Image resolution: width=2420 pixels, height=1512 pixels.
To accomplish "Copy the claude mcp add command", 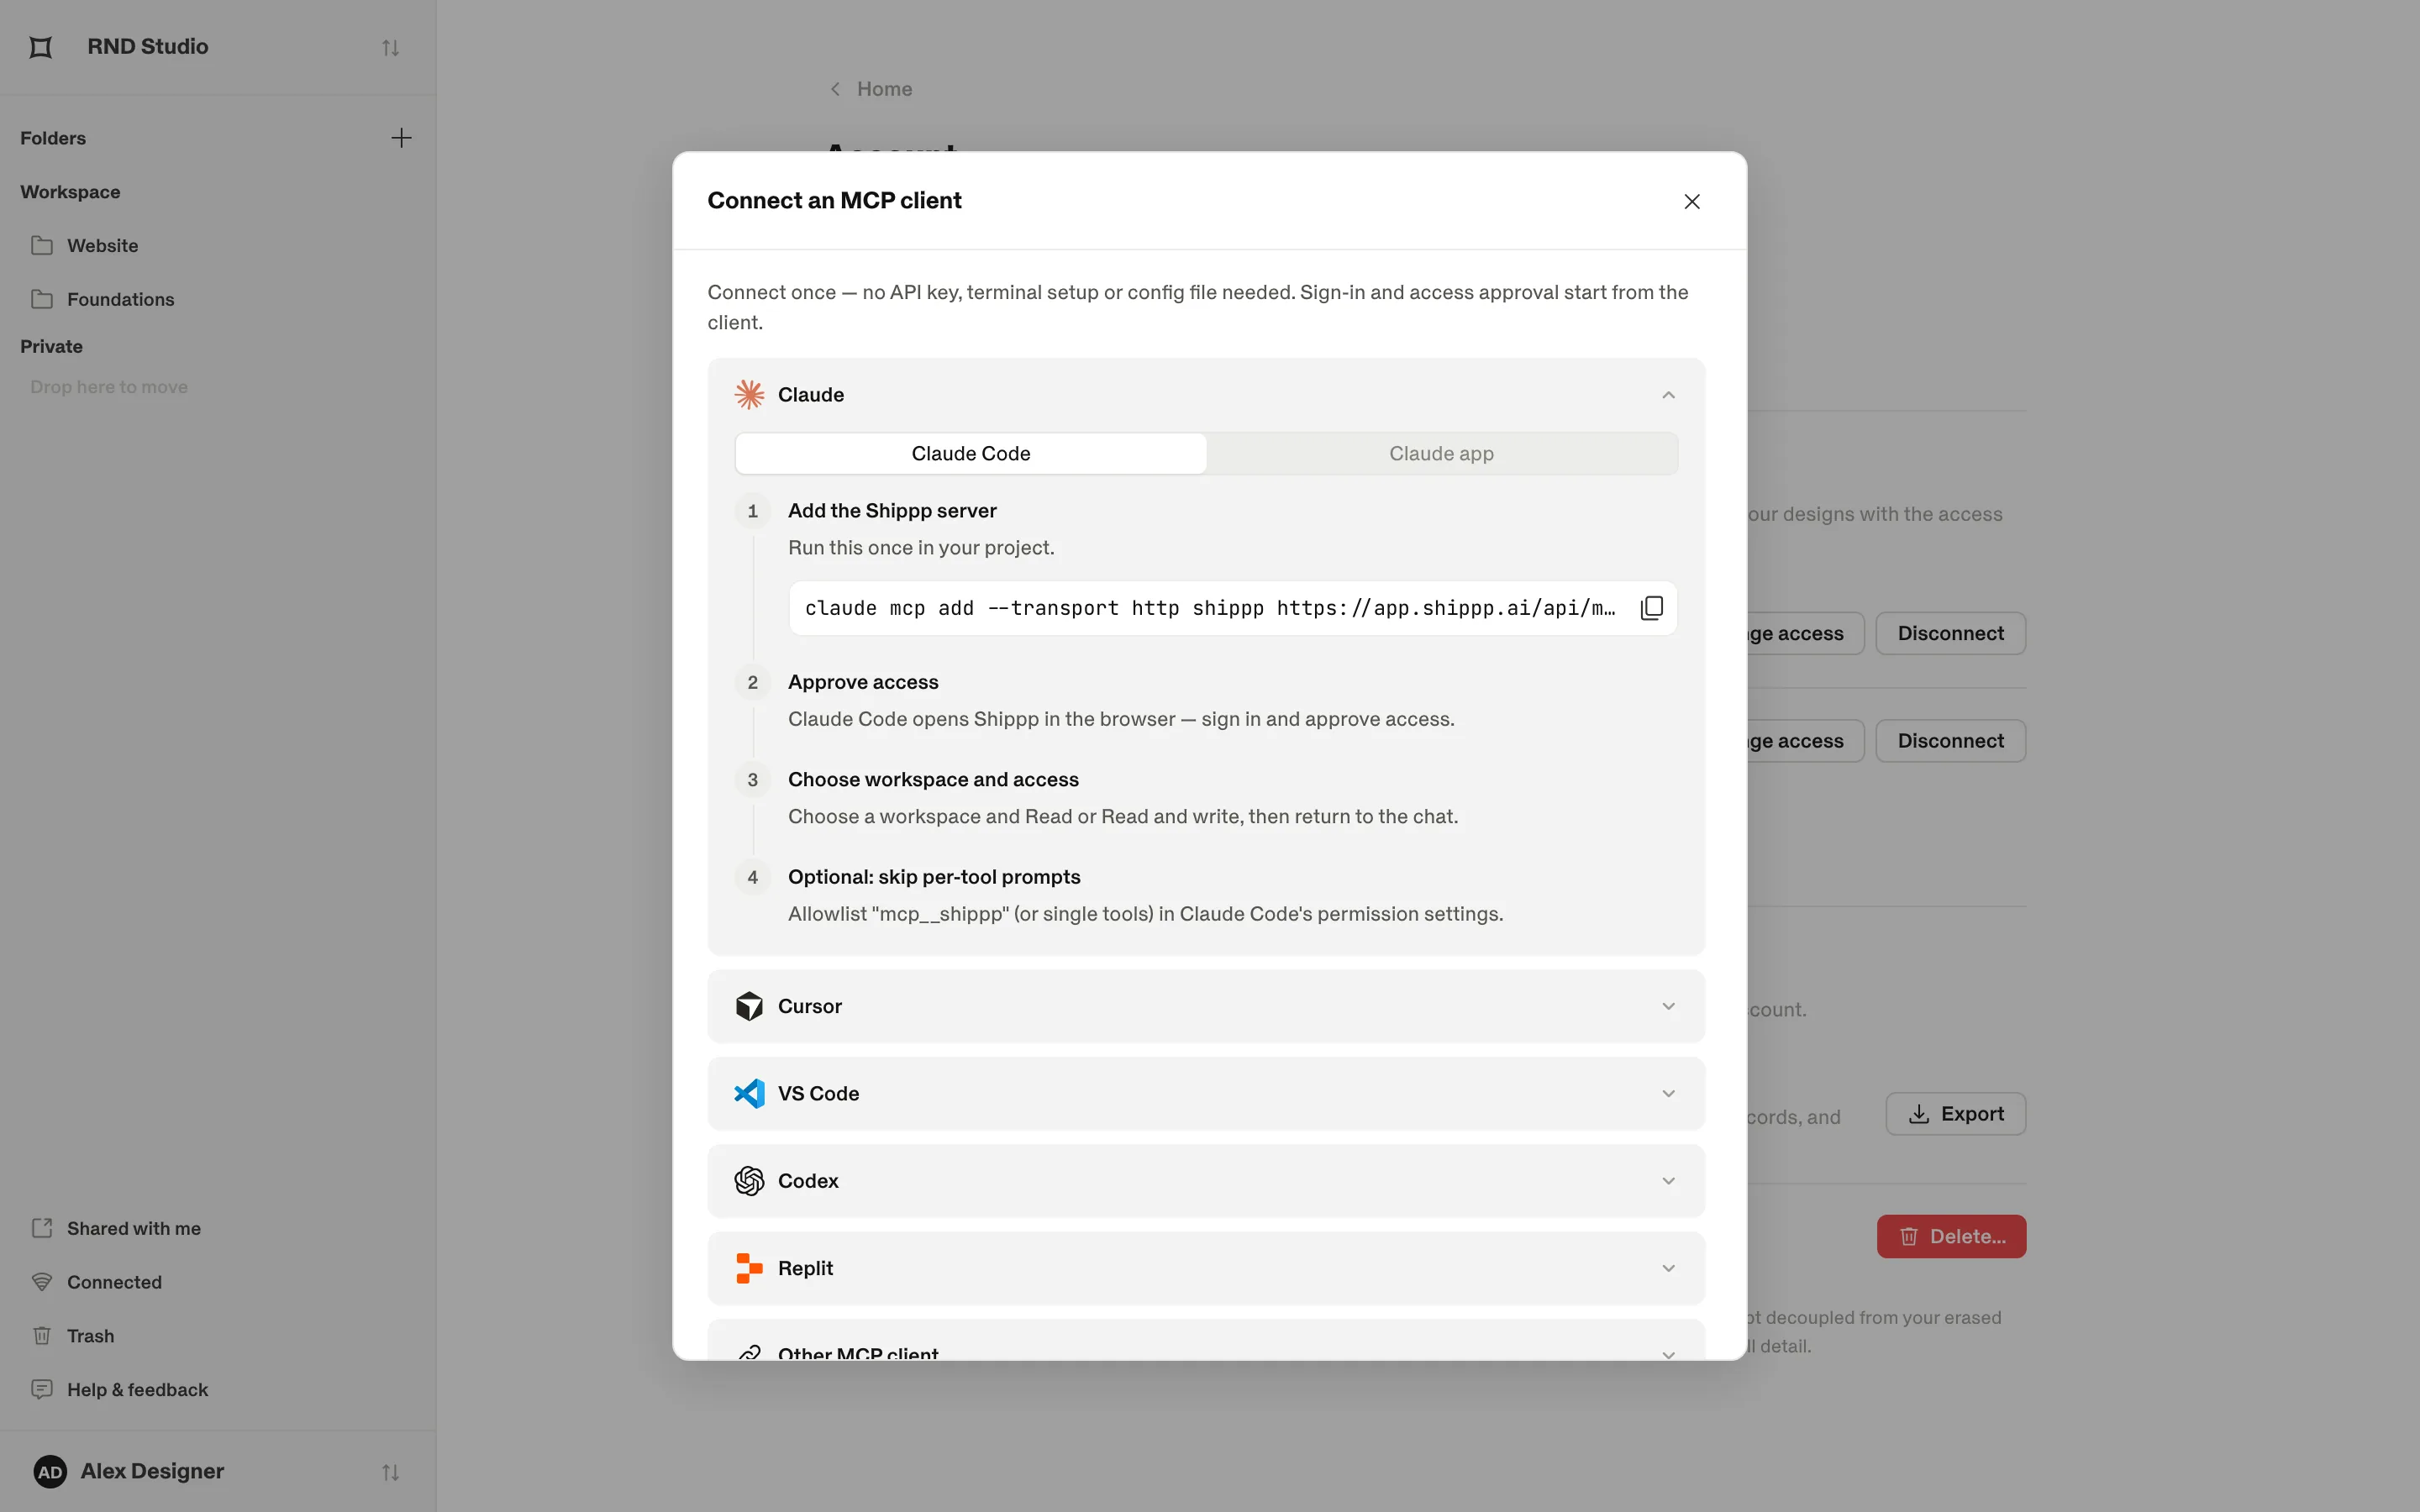I will [1652, 608].
